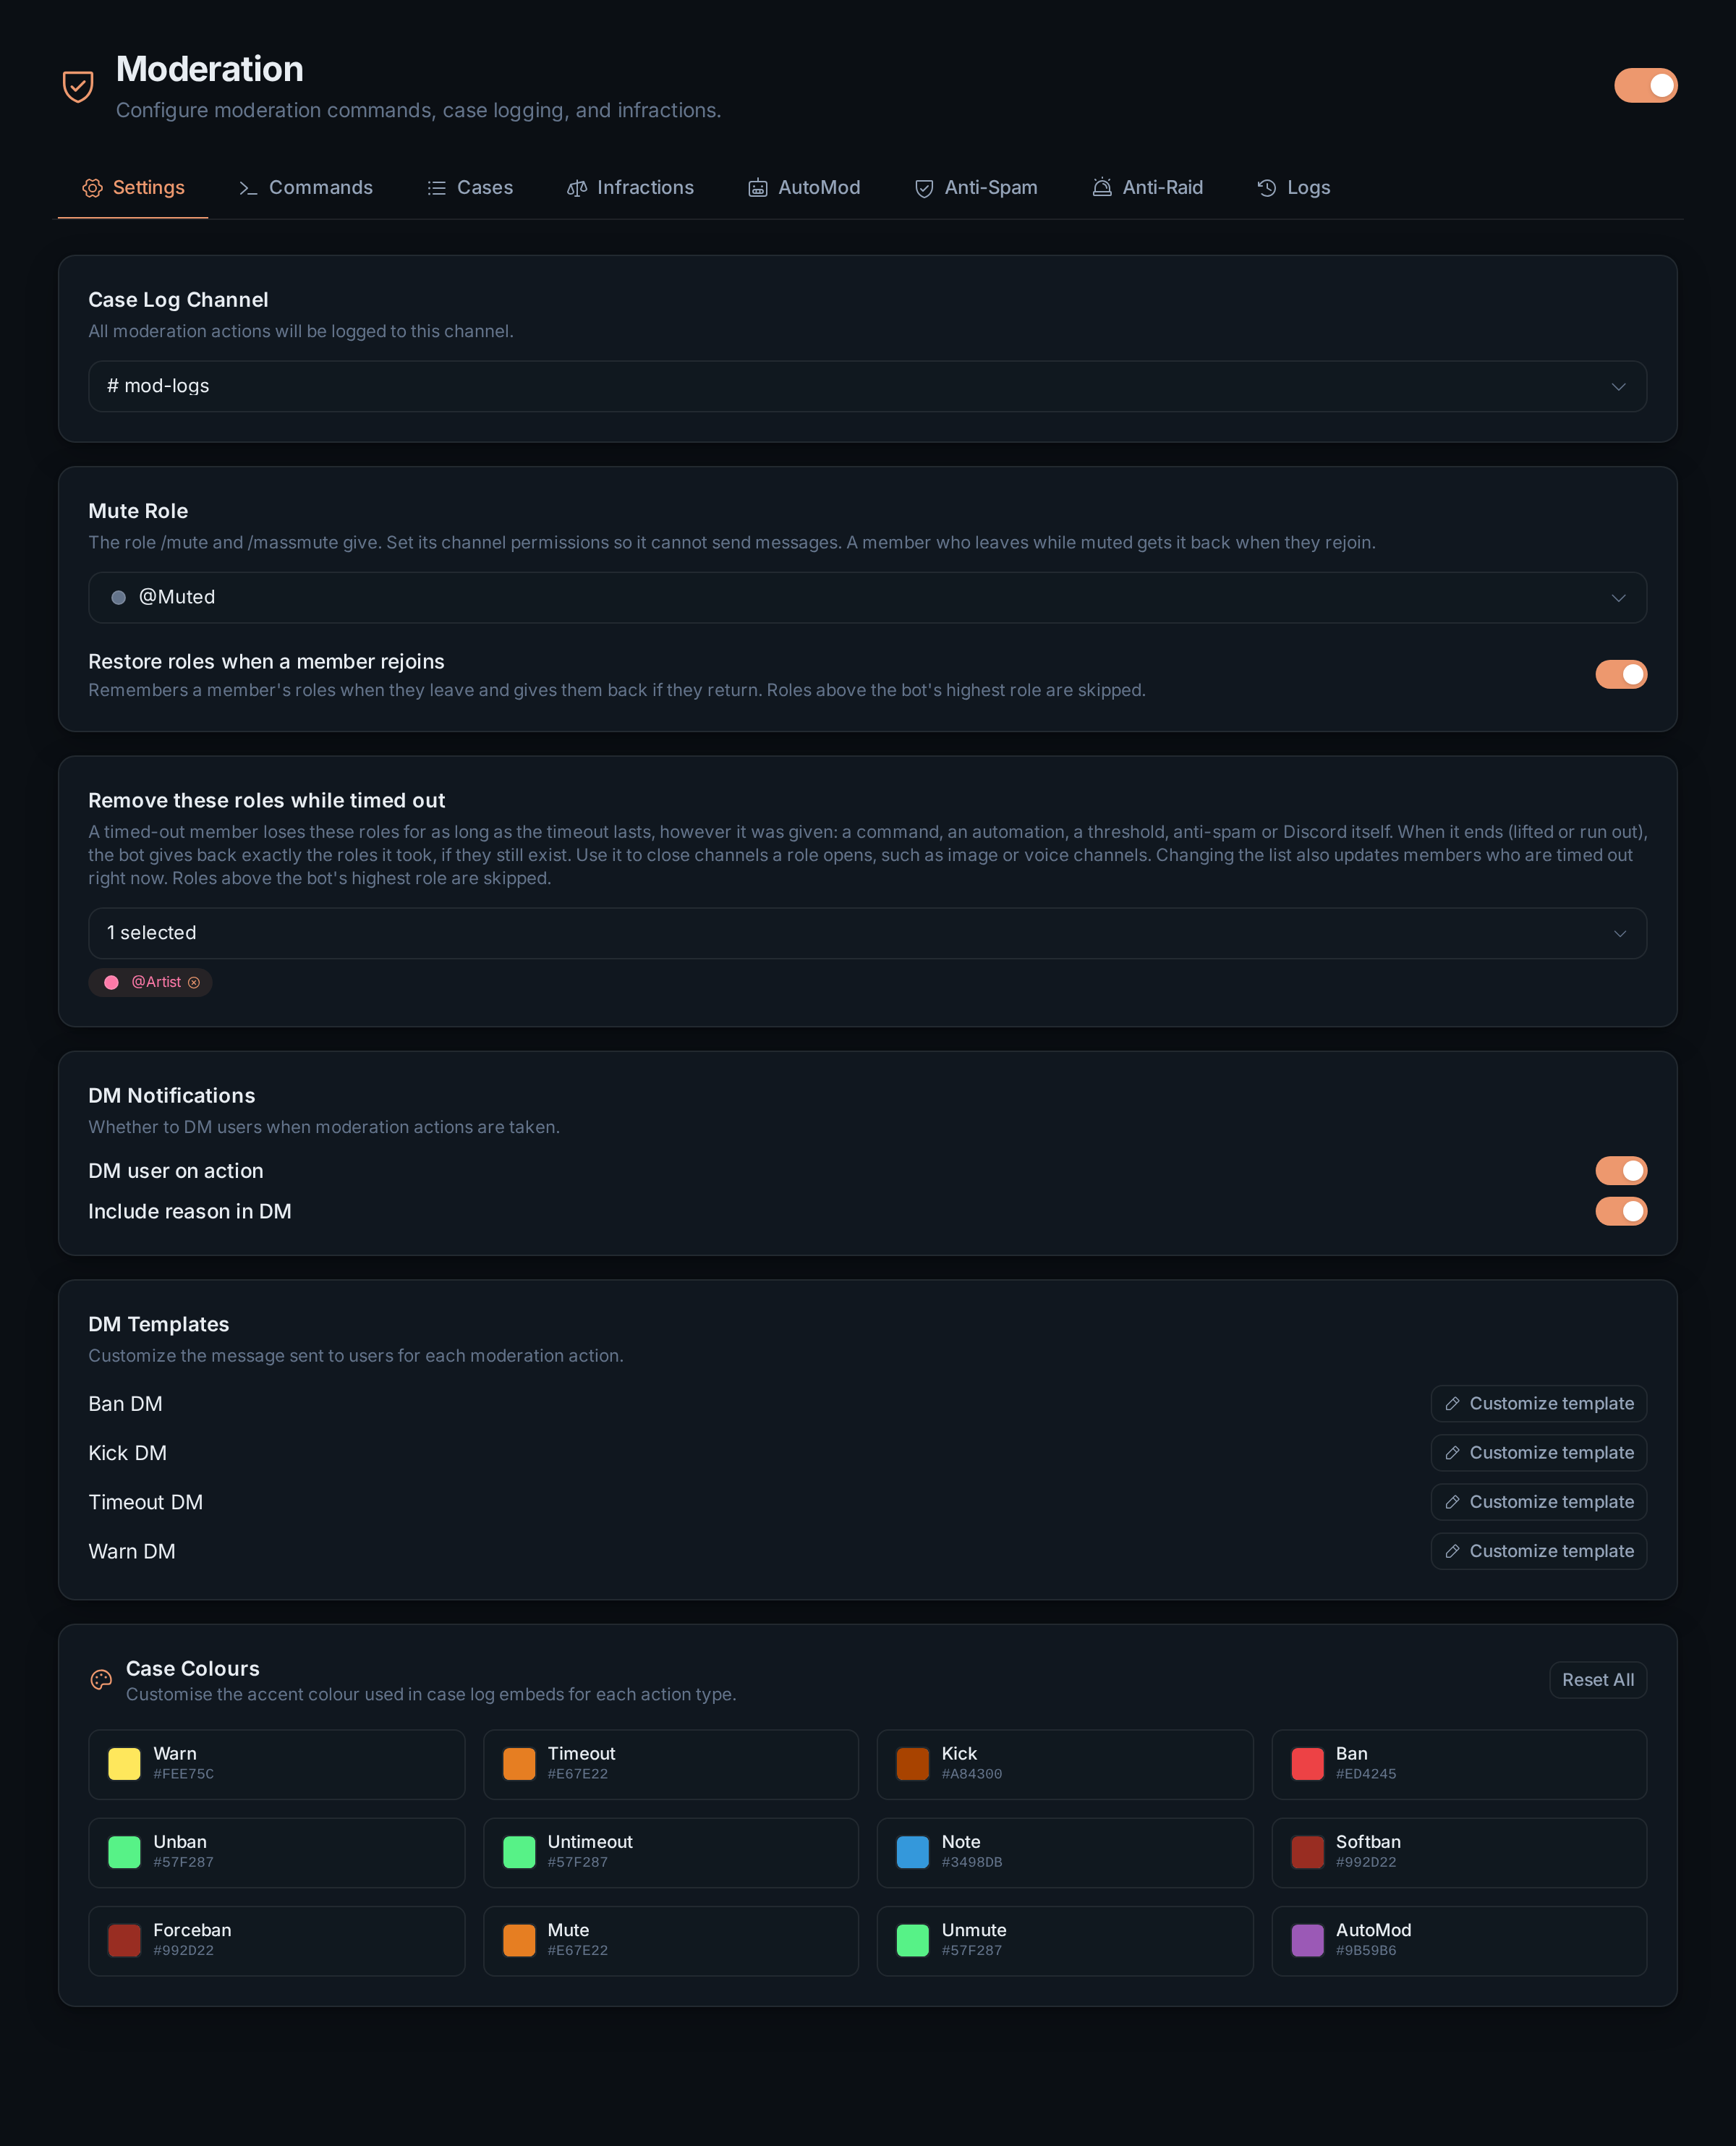
Task: Expand the Case Log Channel chevron
Action: click(1618, 387)
